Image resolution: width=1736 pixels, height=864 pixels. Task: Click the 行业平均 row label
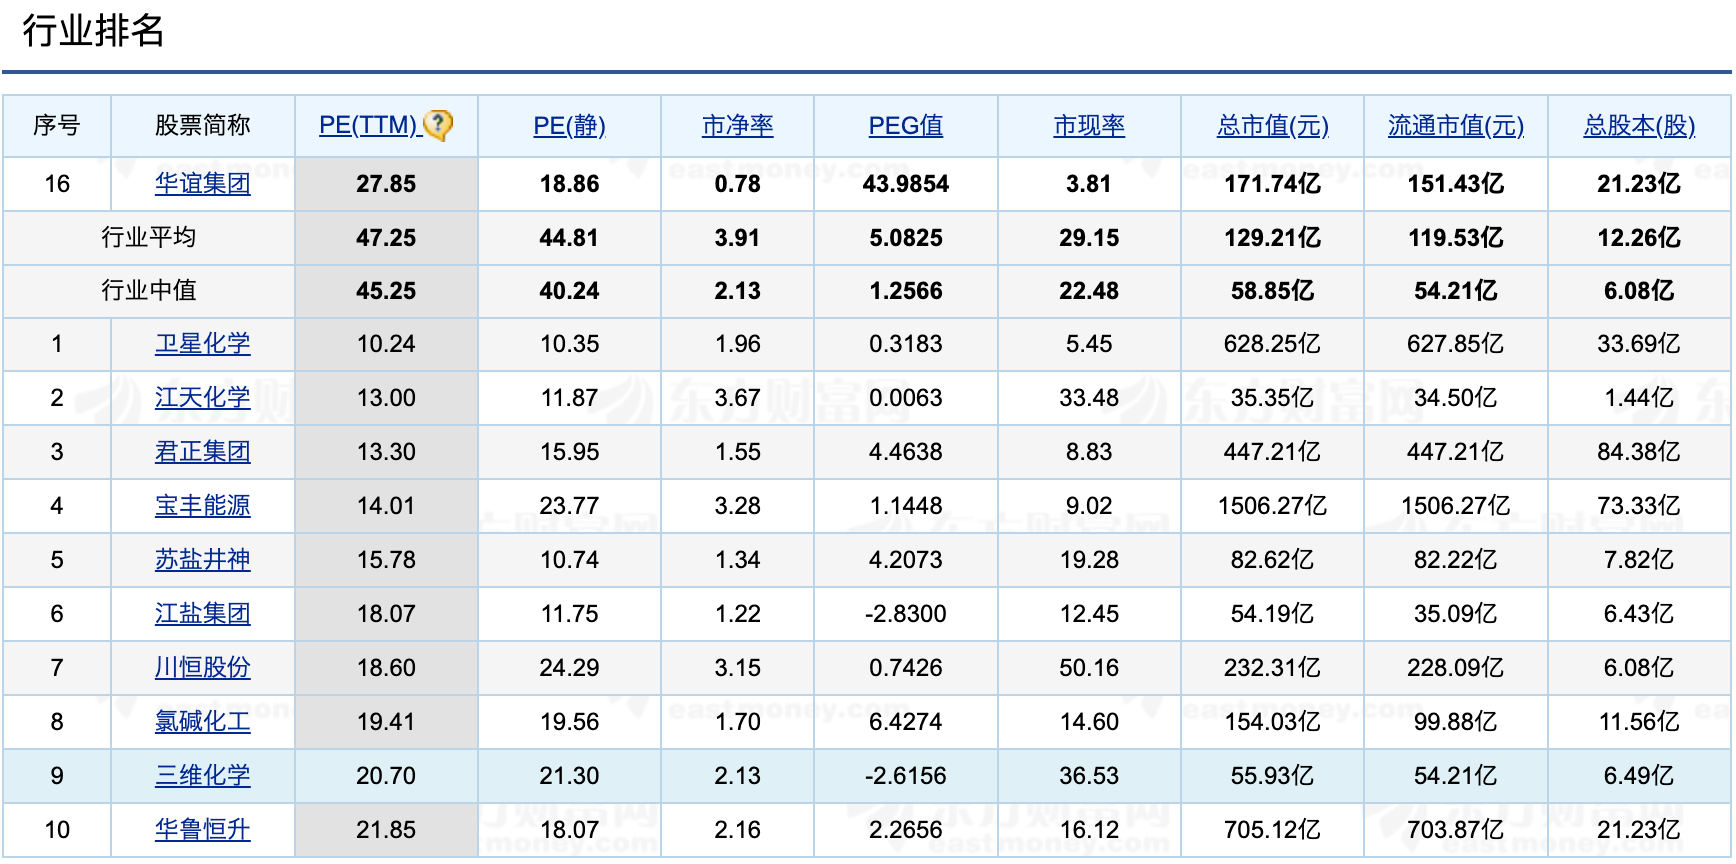click(x=149, y=238)
